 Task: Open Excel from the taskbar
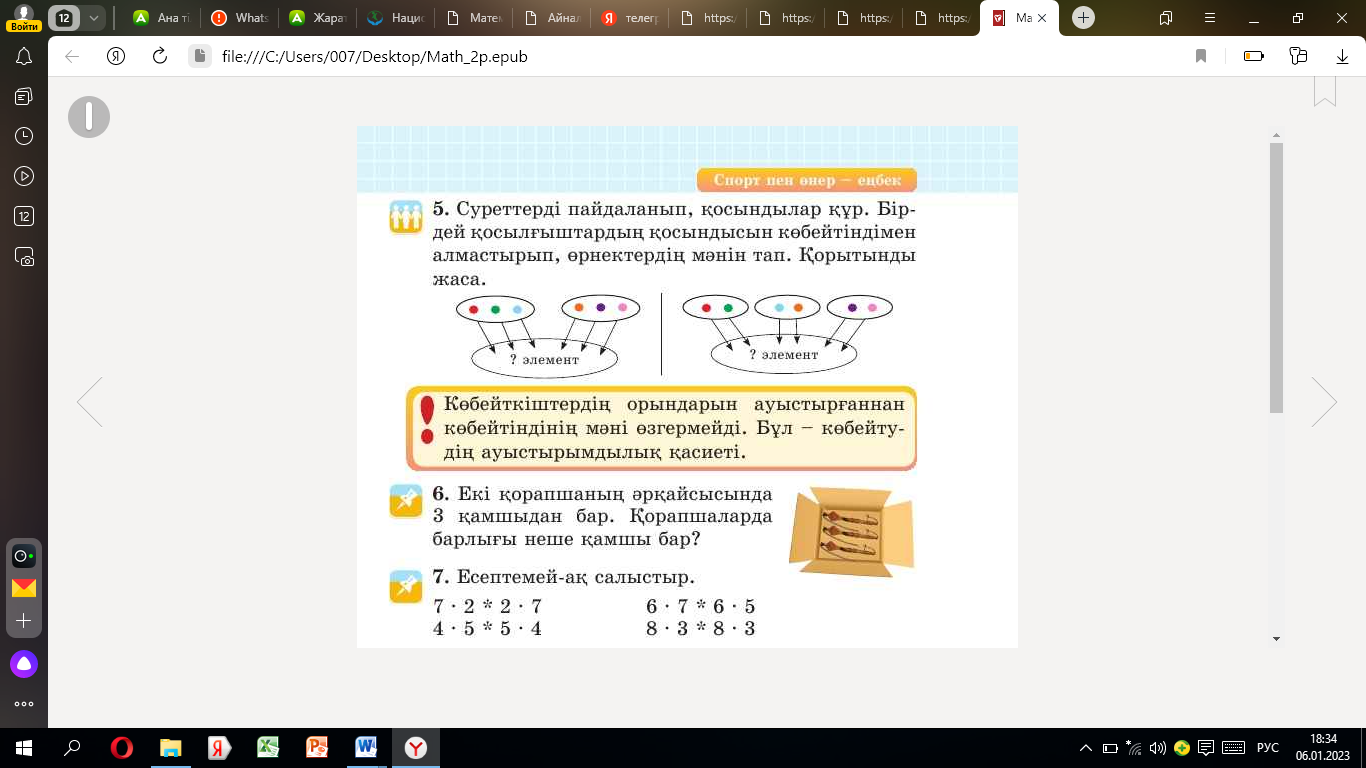(268, 748)
